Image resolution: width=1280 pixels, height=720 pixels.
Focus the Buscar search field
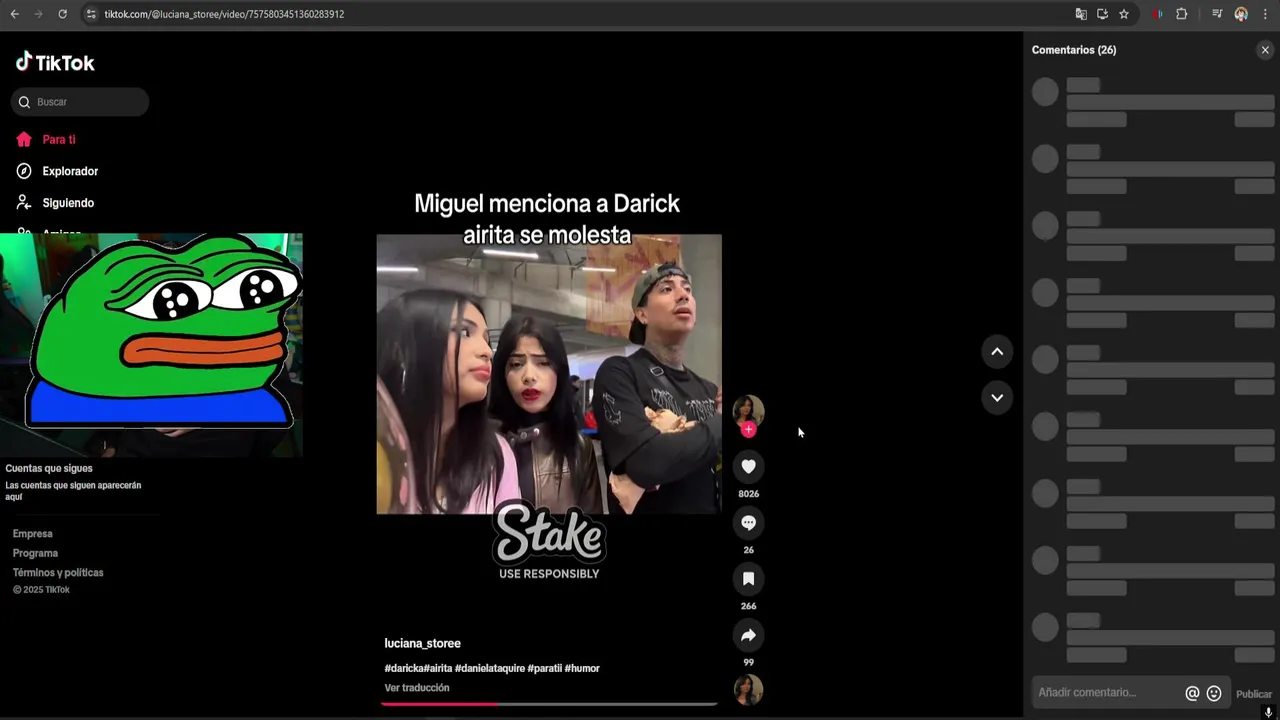coord(80,102)
